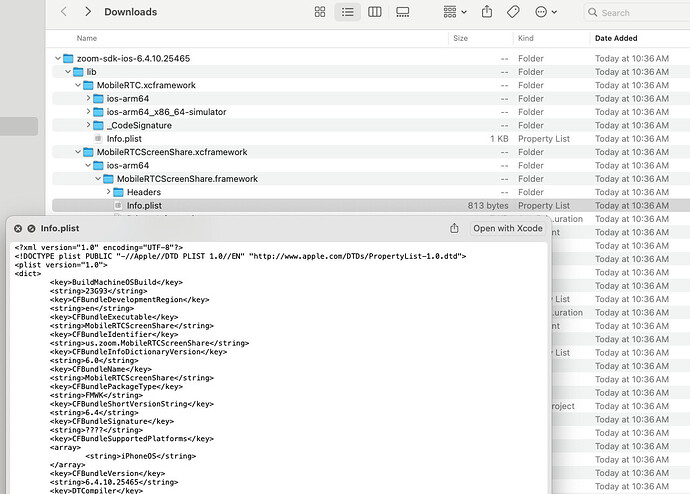Sort files by Size column

[x=460, y=38]
